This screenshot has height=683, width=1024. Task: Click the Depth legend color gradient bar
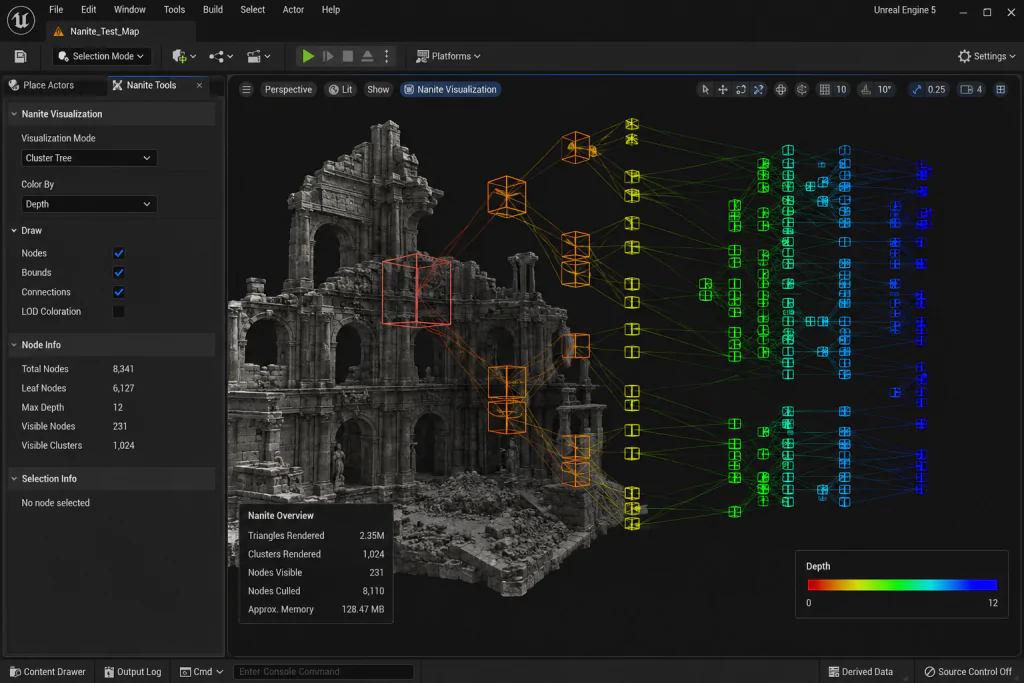[x=902, y=584]
